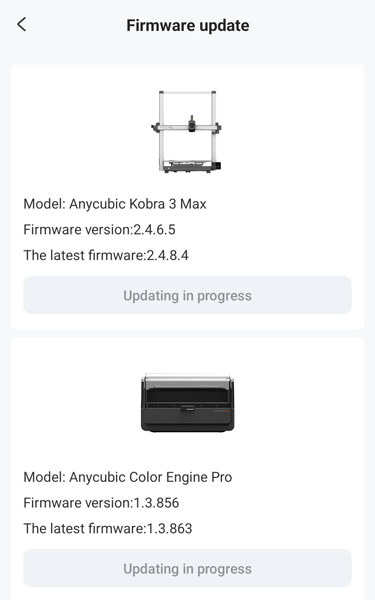Tap the Kobra 3 Max printer image
Screen dimensions: 375x600
click(187, 131)
